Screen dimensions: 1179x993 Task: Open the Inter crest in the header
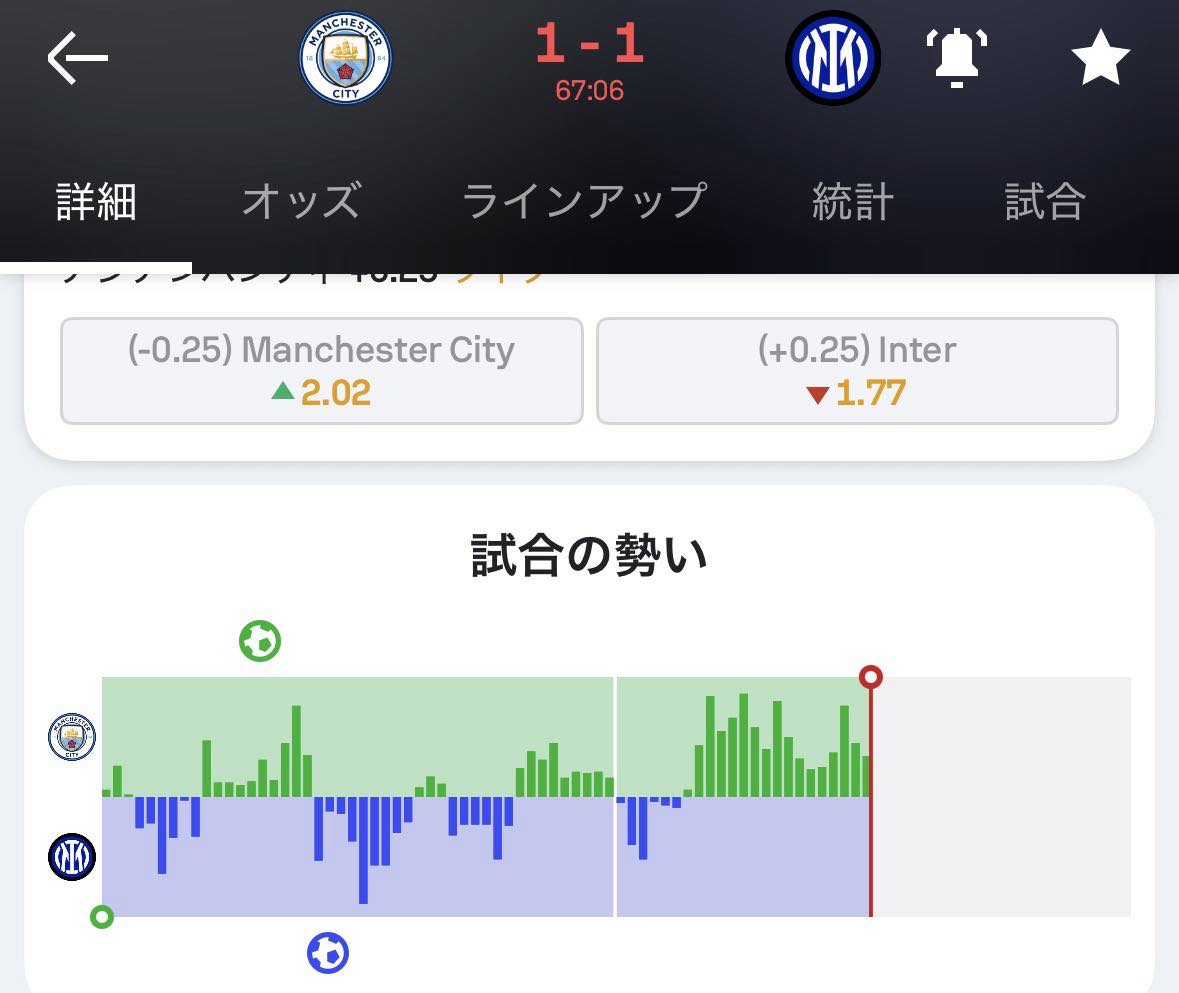tap(832, 58)
